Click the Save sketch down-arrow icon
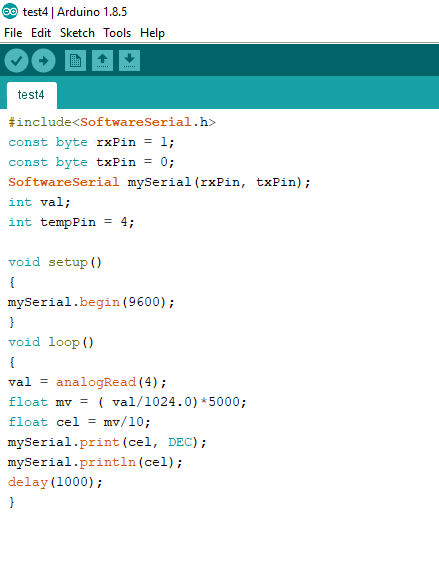Image resolution: width=439 pixels, height=578 pixels. tap(129, 60)
